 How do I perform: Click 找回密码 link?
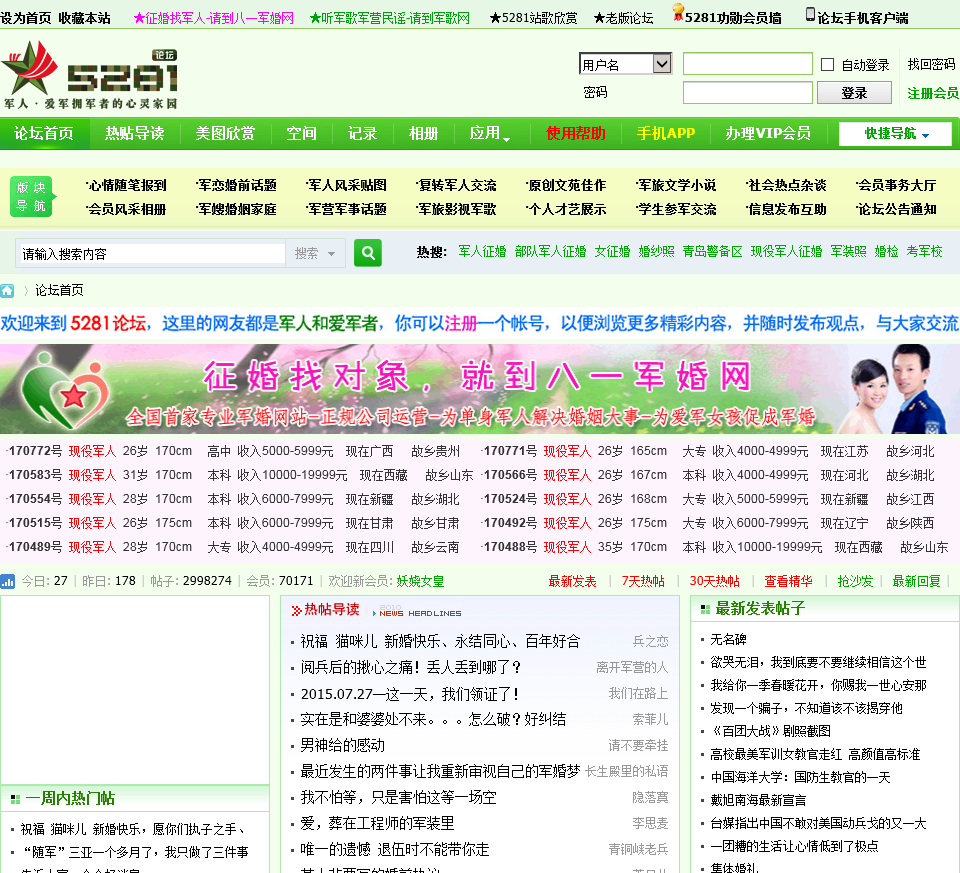click(931, 64)
